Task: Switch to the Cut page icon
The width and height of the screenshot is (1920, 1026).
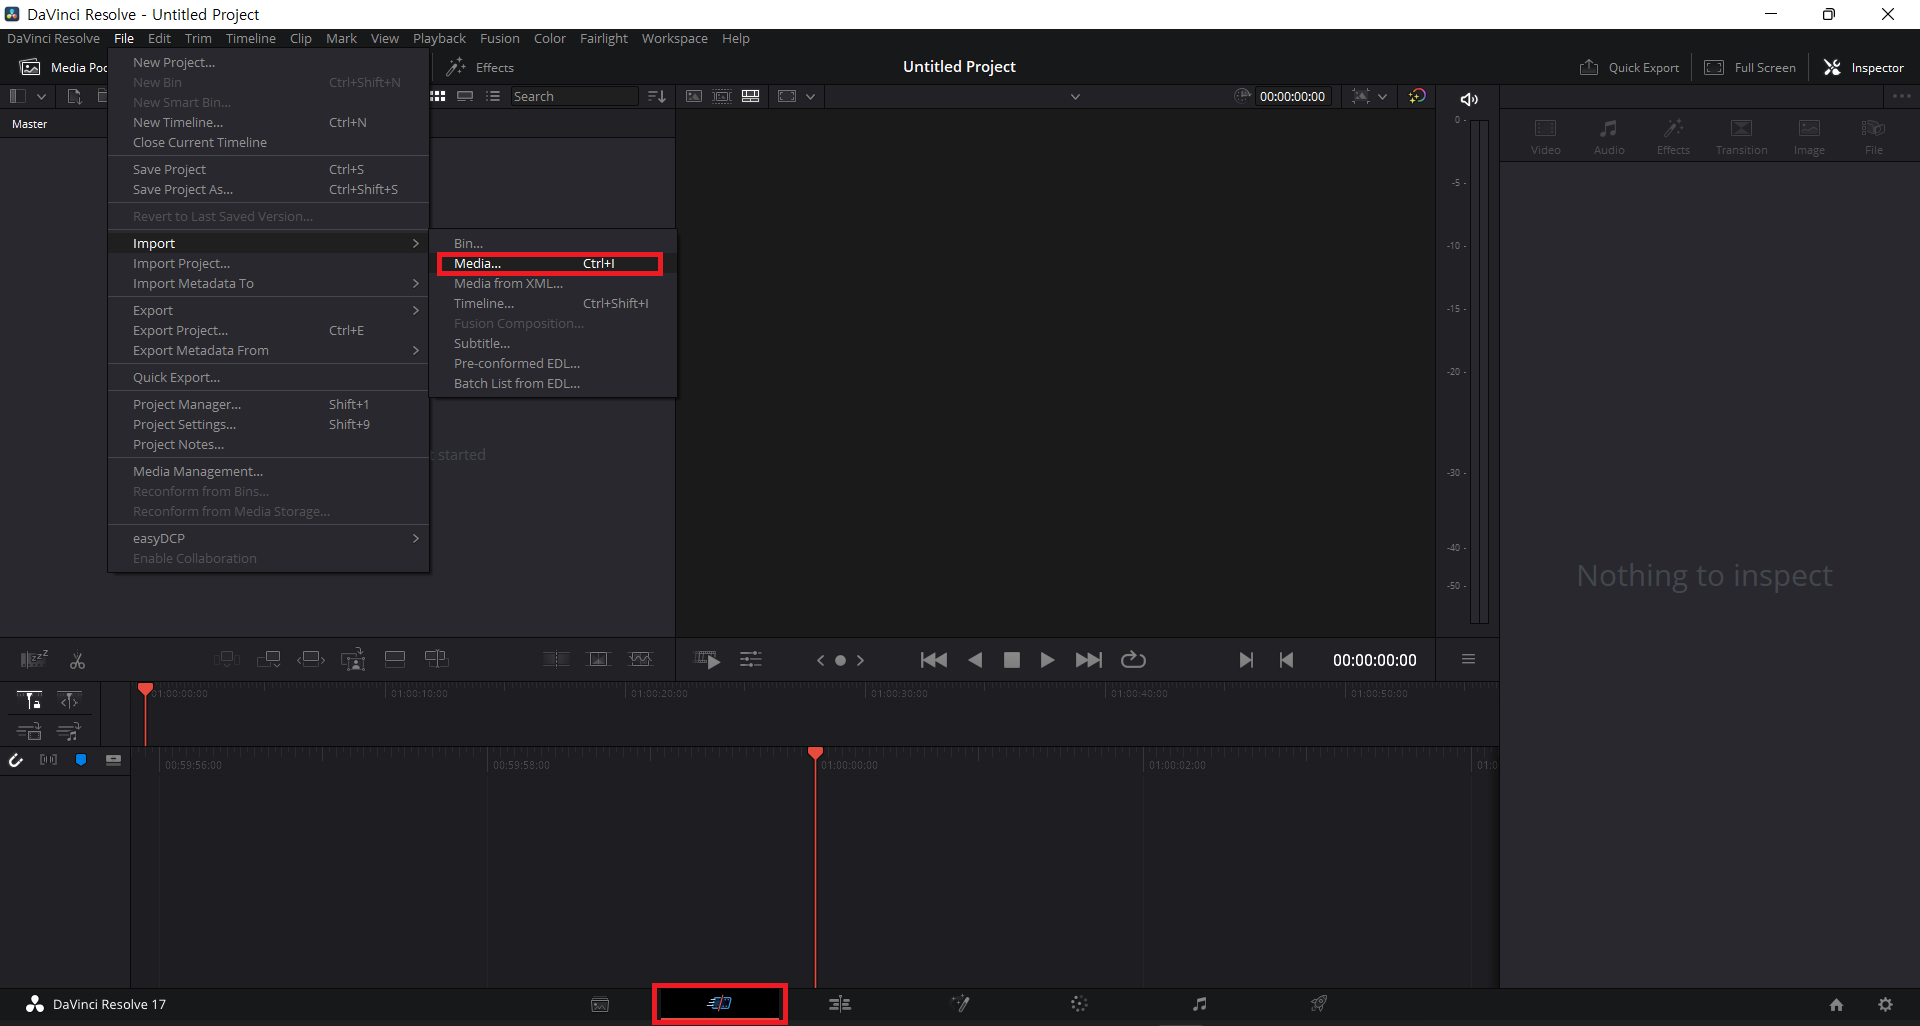Action: [720, 1003]
